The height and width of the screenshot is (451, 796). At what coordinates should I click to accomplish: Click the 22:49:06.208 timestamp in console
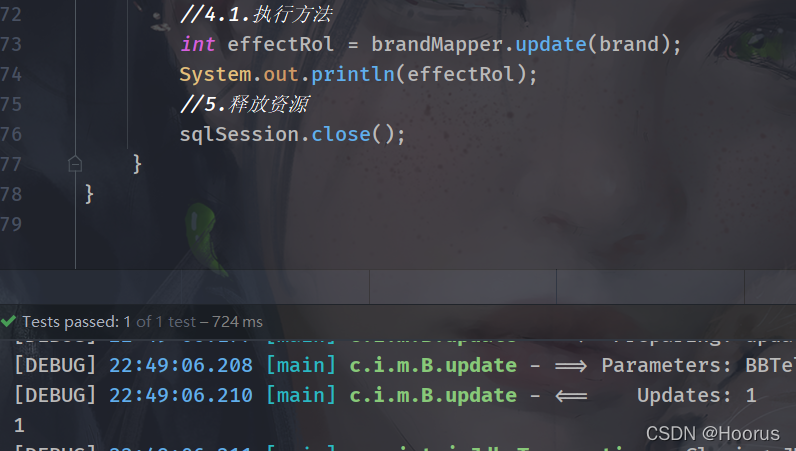pyautogui.click(x=181, y=365)
